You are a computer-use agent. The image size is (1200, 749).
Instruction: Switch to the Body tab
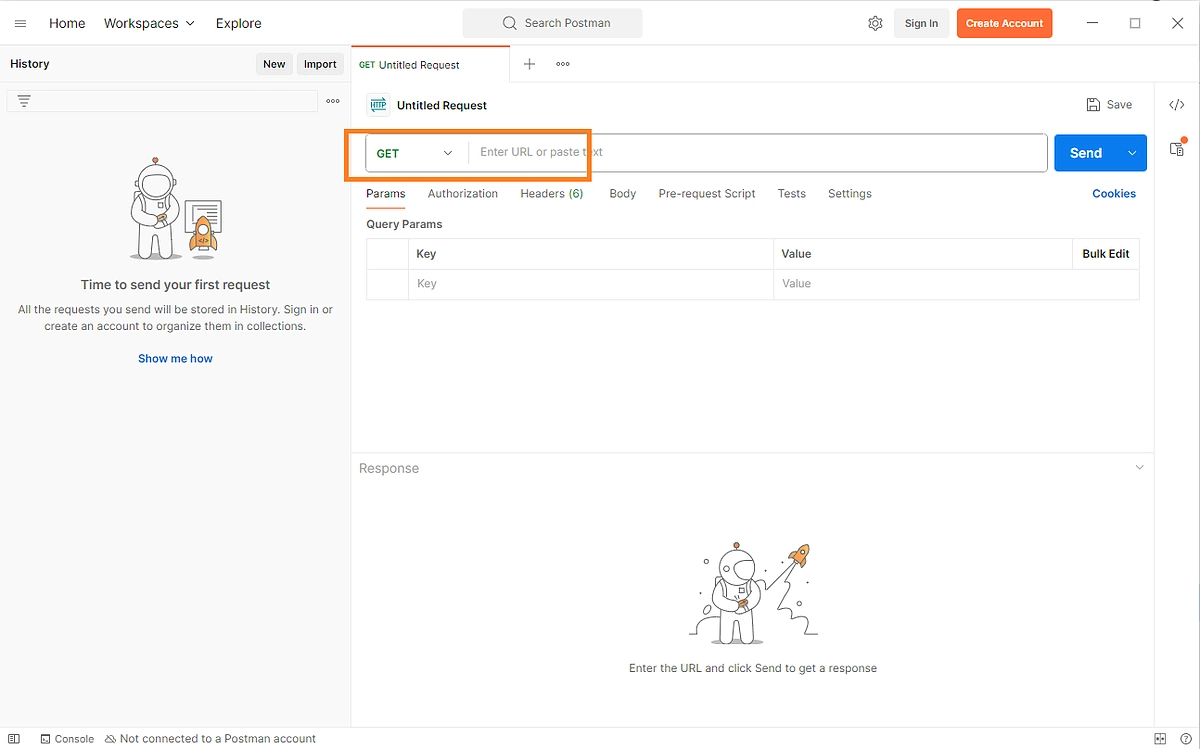[x=623, y=194]
